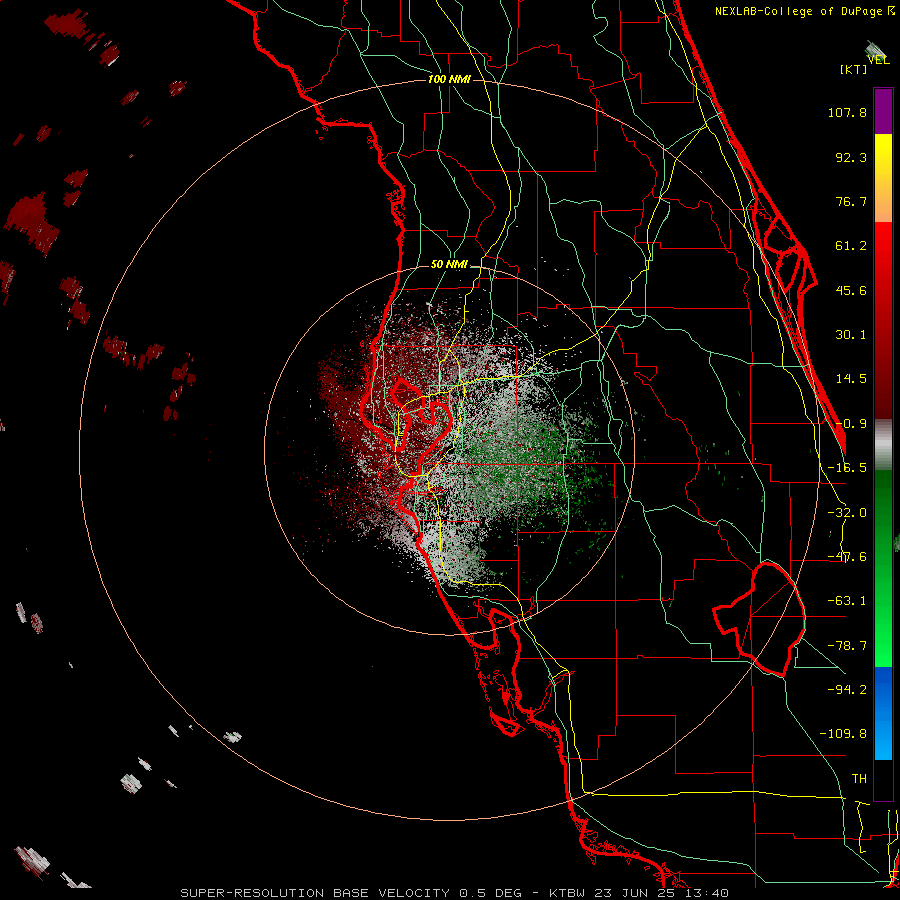The height and width of the screenshot is (900, 900).
Task: Click the NEXLAB-College of DuPage title text
Action: pos(800,11)
